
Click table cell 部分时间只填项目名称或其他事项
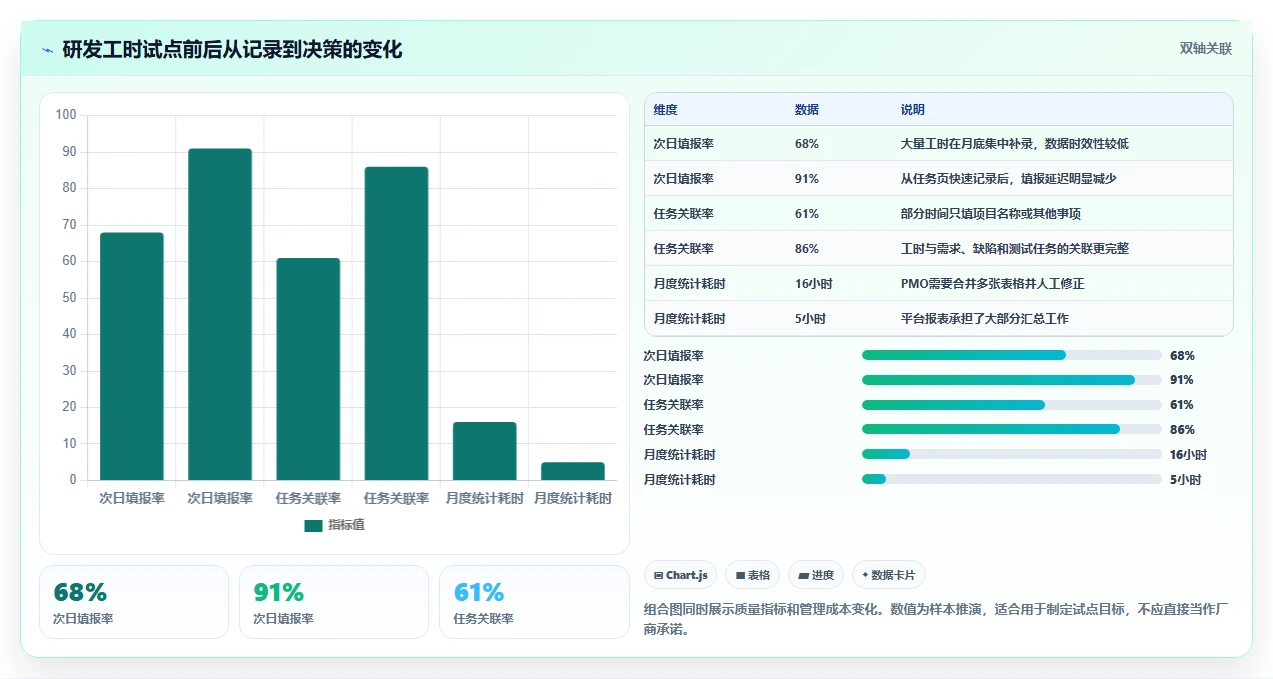point(990,214)
